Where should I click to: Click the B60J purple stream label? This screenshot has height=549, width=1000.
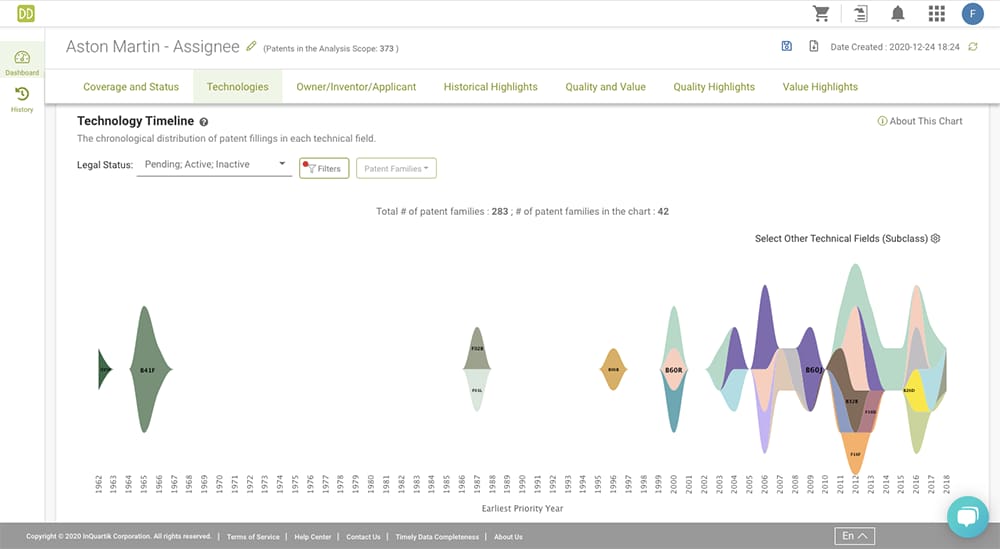point(813,370)
